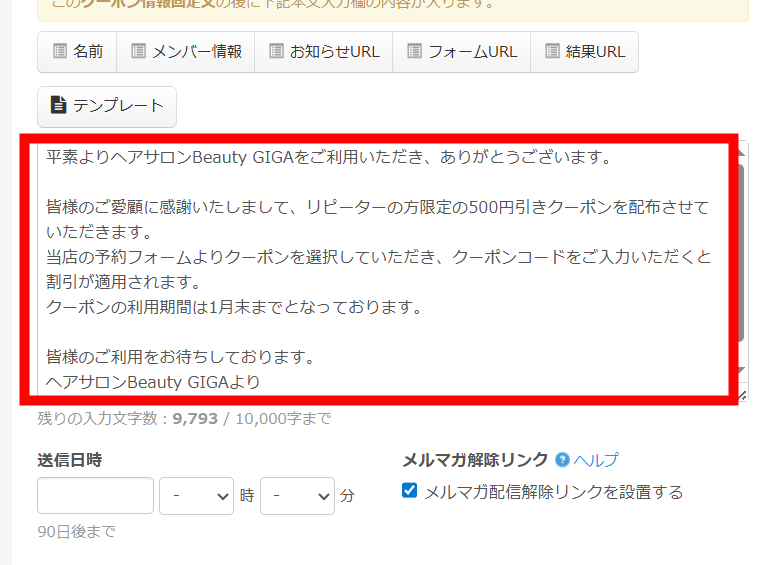Click the remaining characters count 9,793
776x565 pixels.
pyautogui.click(x=195, y=419)
